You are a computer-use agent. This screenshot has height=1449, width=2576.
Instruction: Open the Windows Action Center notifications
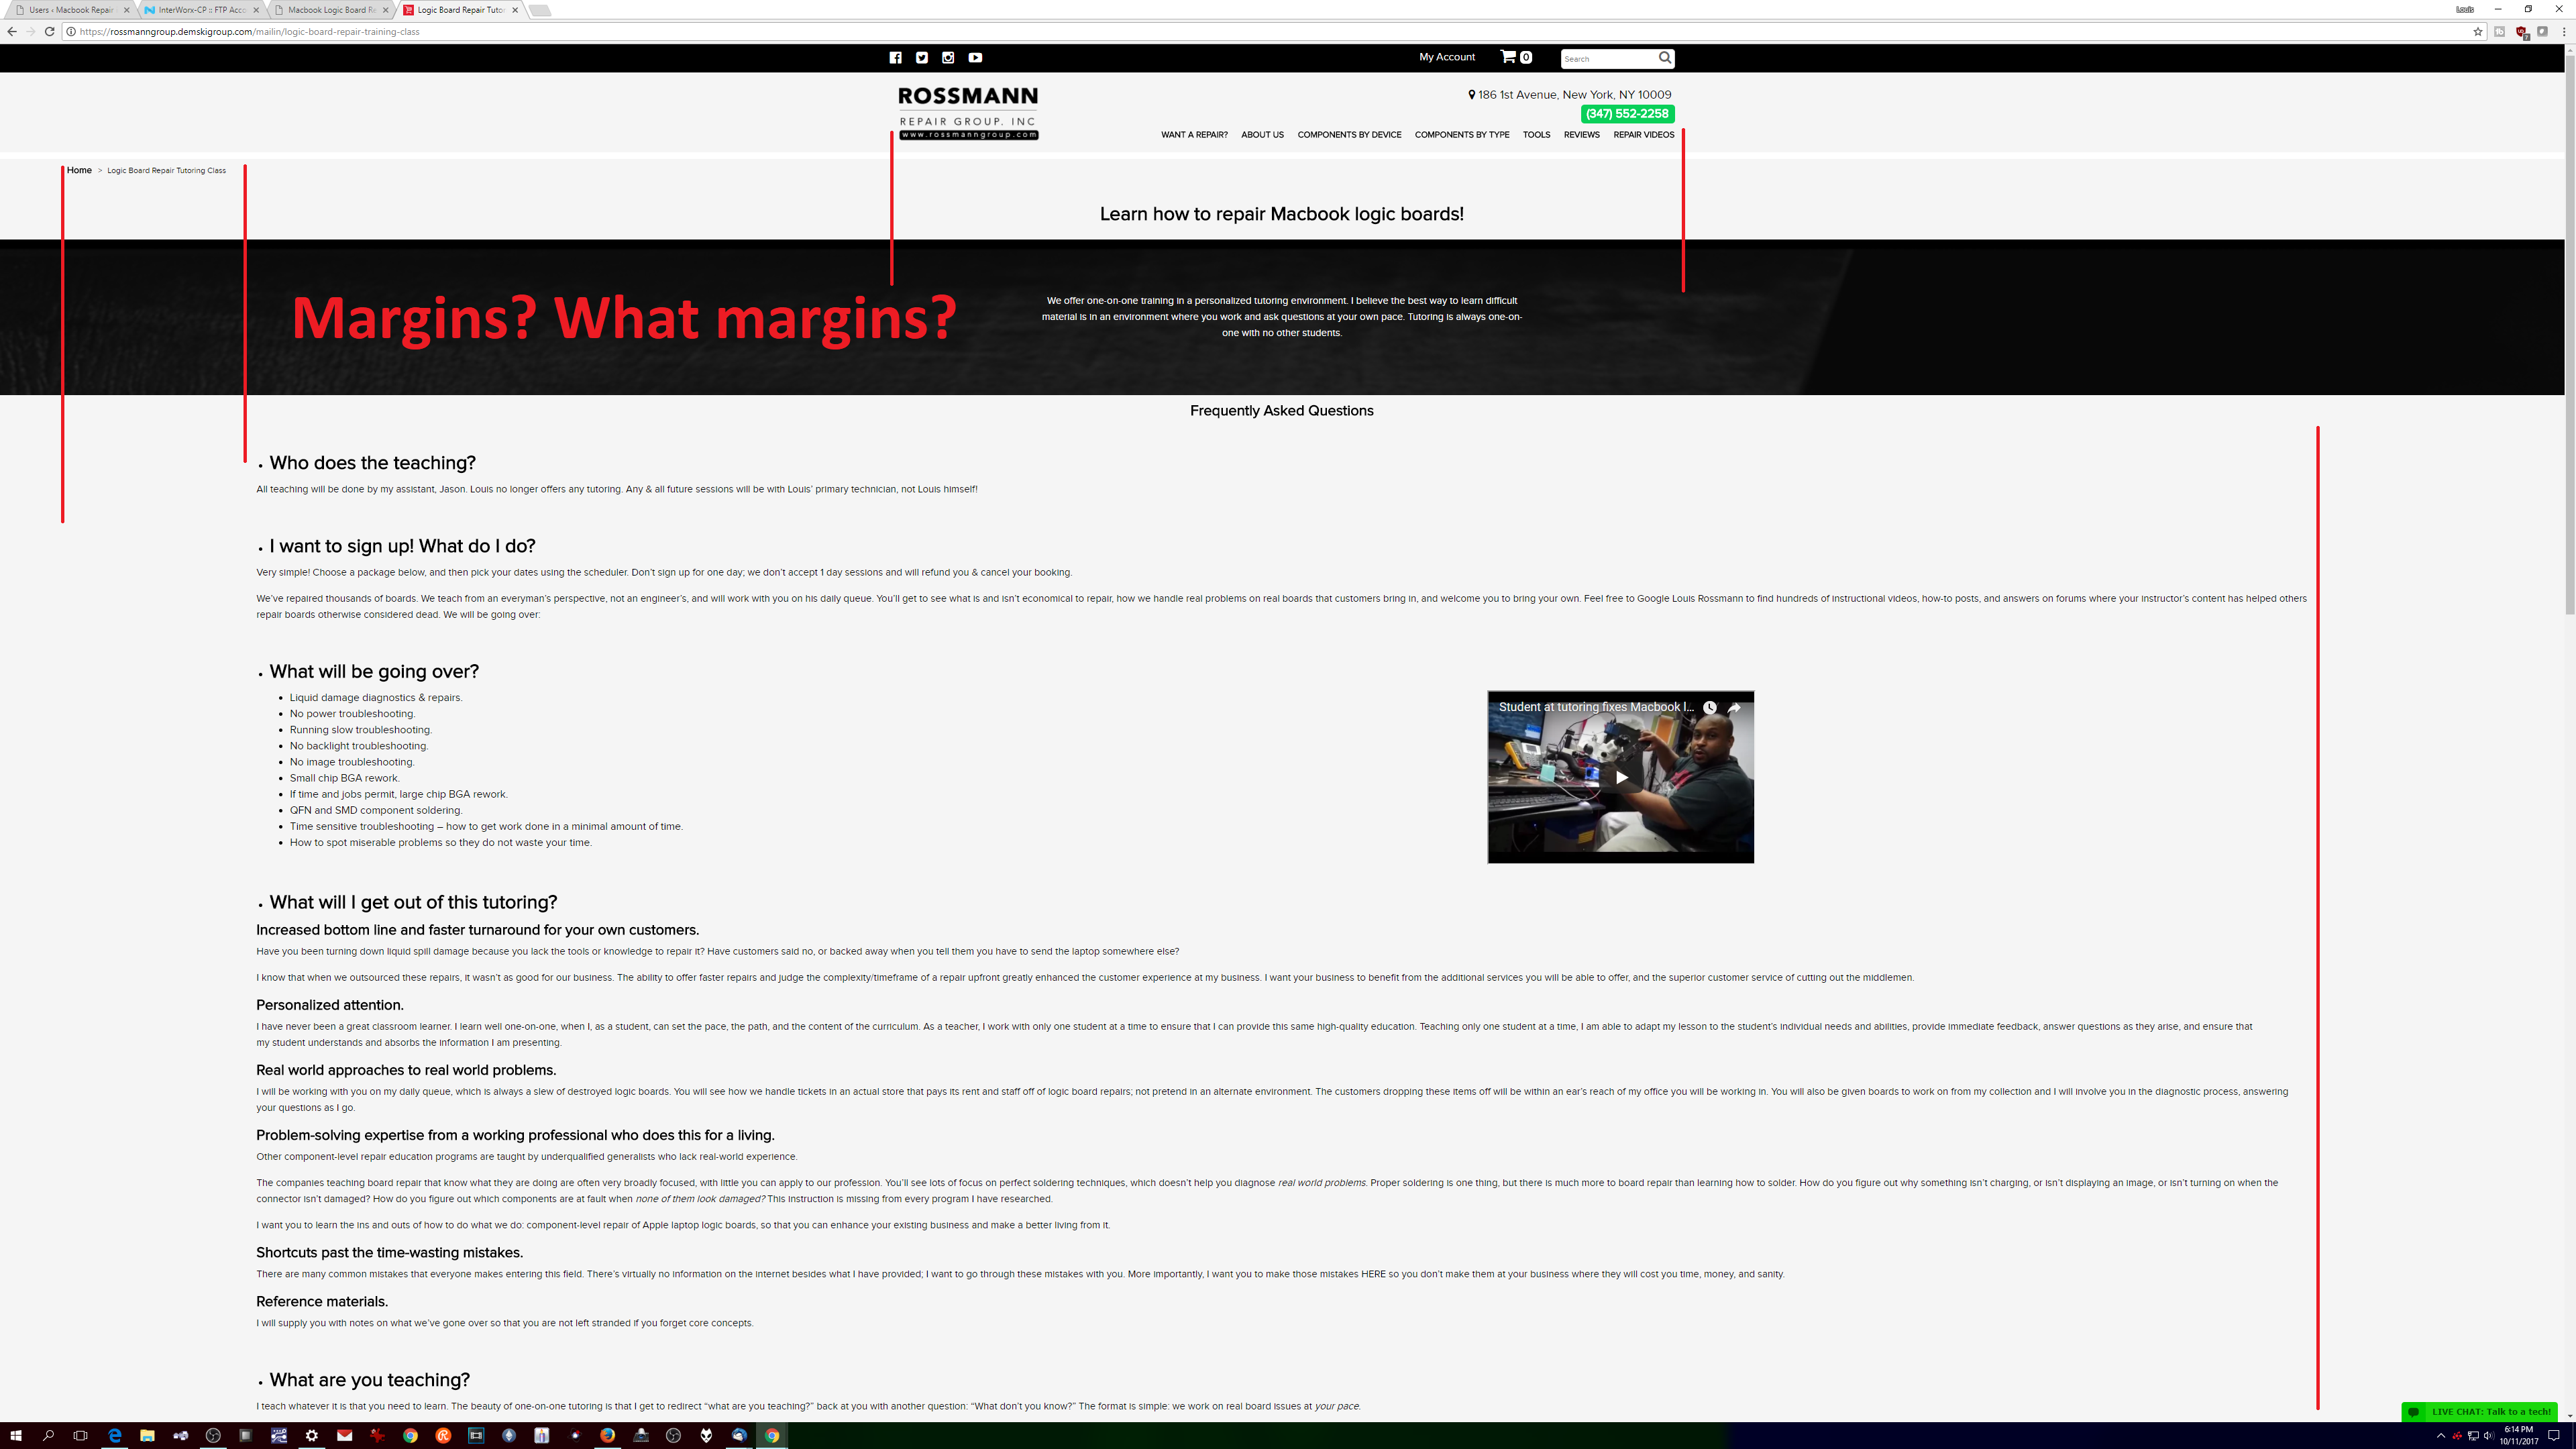pos(2553,1436)
